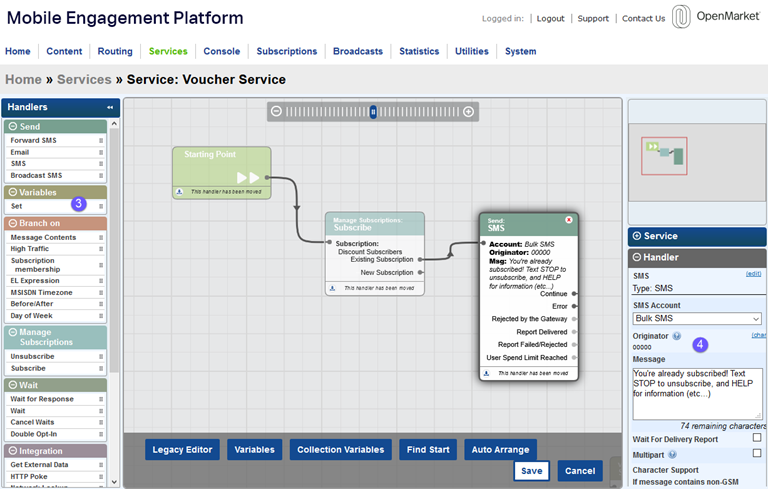Open the Content menu
The height and width of the screenshot is (489, 768).
64,51
